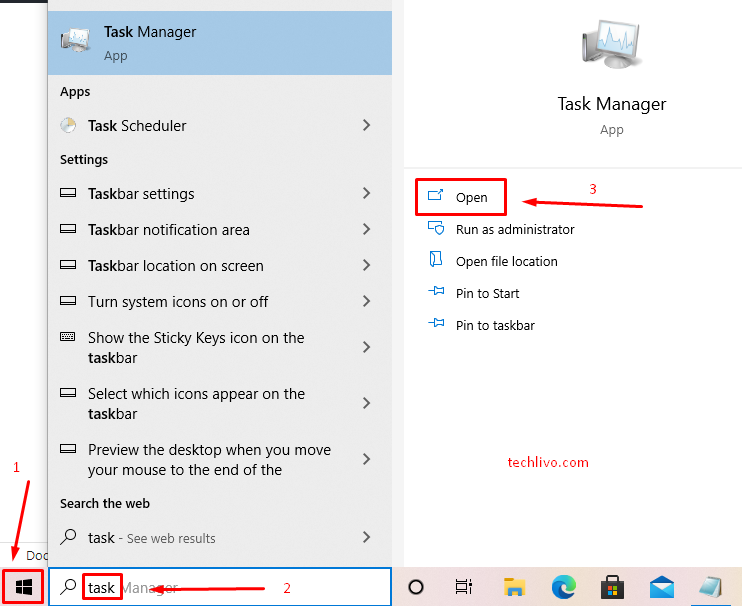Open Taskbar settings result
This screenshot has width=742, height=606.
(x=220, y=194)
